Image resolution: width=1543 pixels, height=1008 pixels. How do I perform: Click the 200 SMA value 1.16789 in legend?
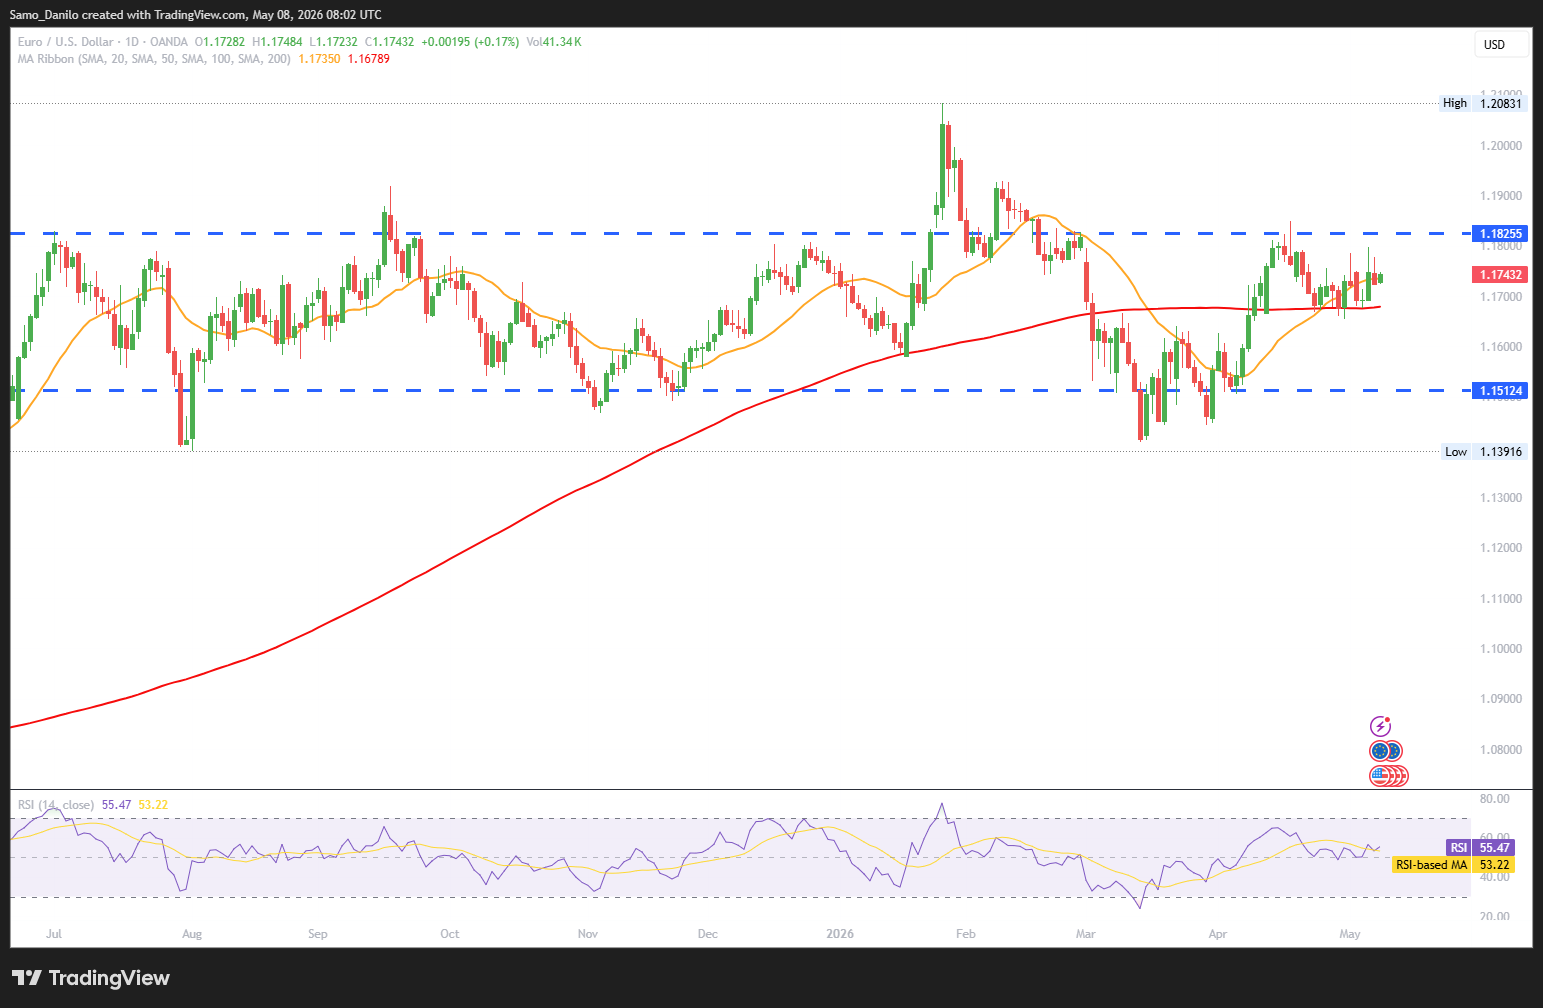pos(368,59)
